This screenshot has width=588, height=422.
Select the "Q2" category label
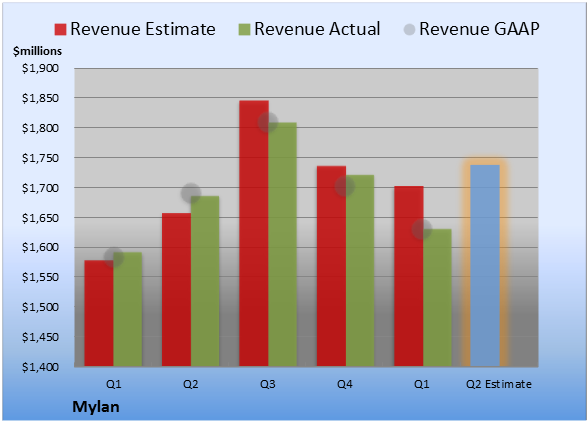[x=190, y=384]
